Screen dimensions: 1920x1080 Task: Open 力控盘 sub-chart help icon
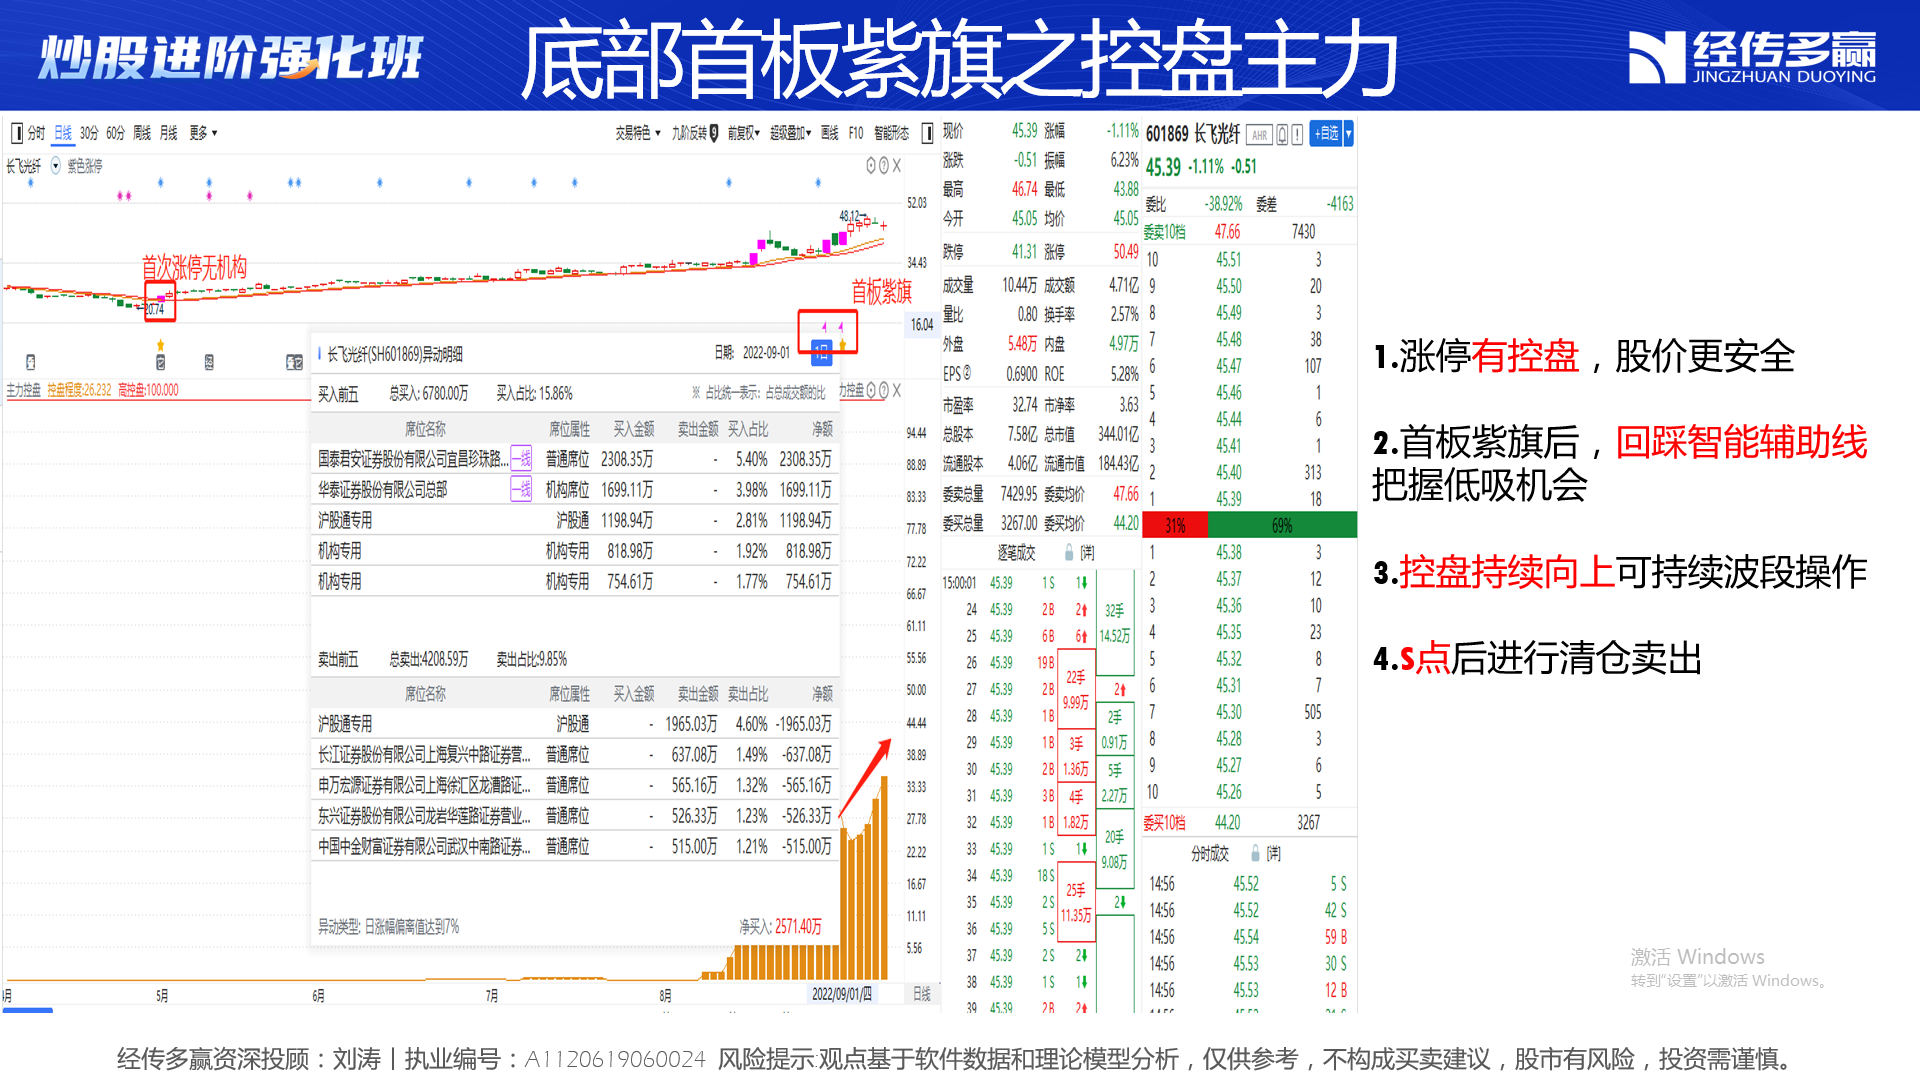click(x=883, y=391)
